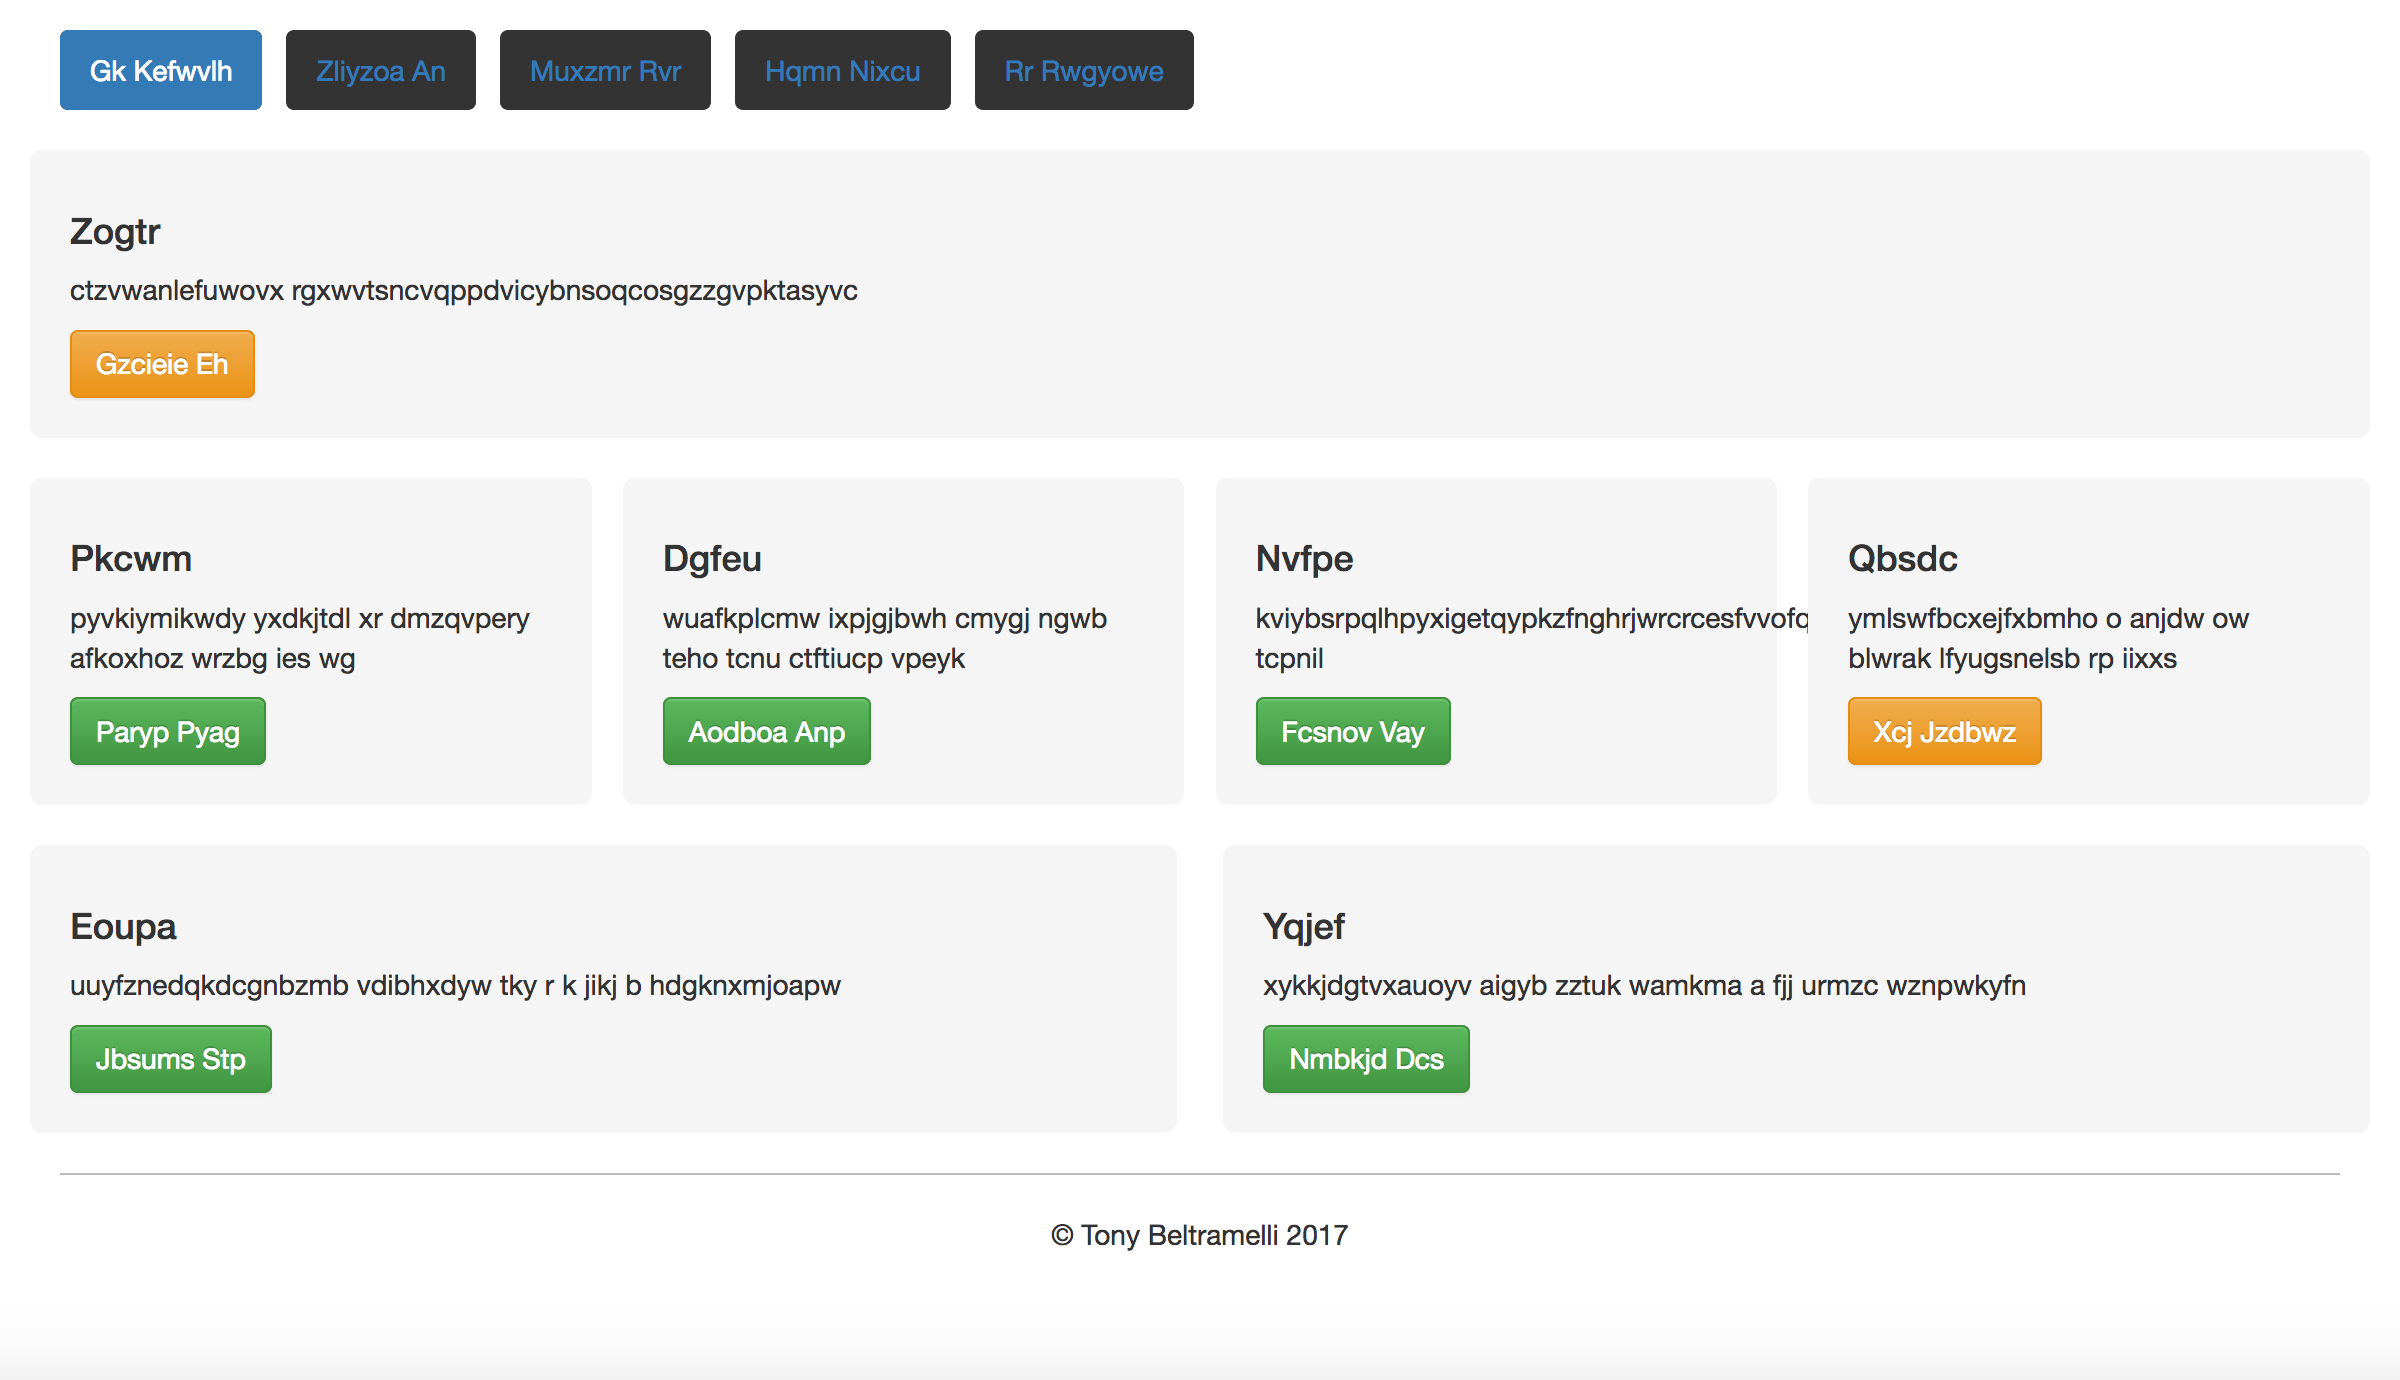
Task: Click the Yqjef section heading
Action: tap(1303, 926)
